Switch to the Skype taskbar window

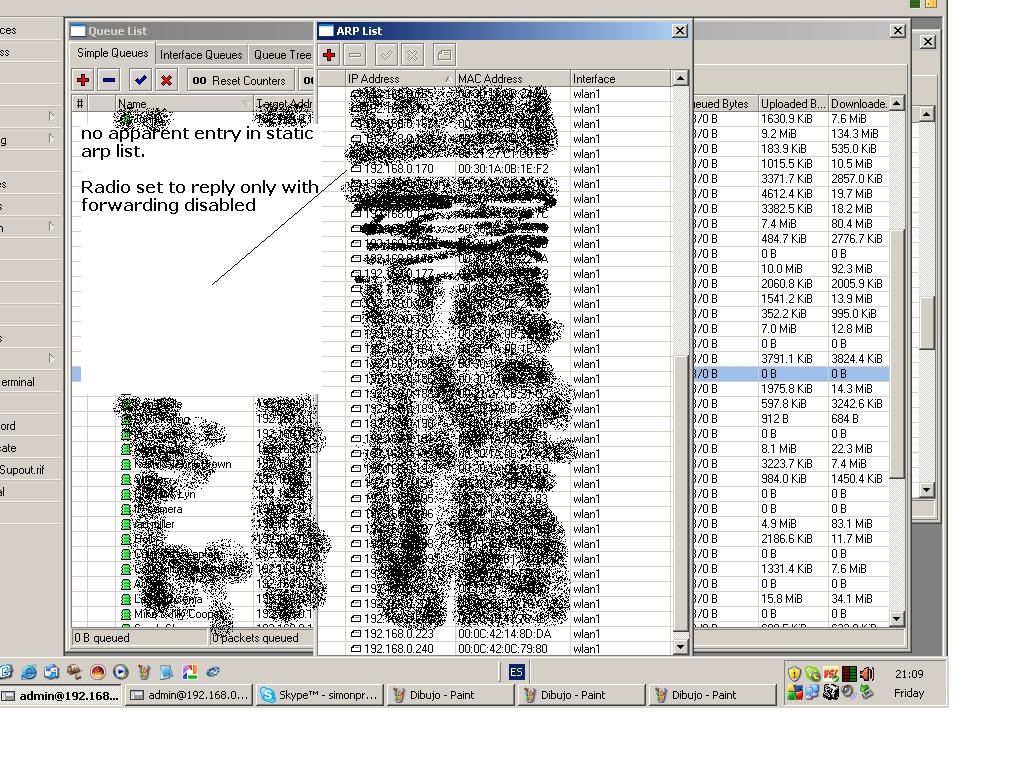(x=319, y=695)
